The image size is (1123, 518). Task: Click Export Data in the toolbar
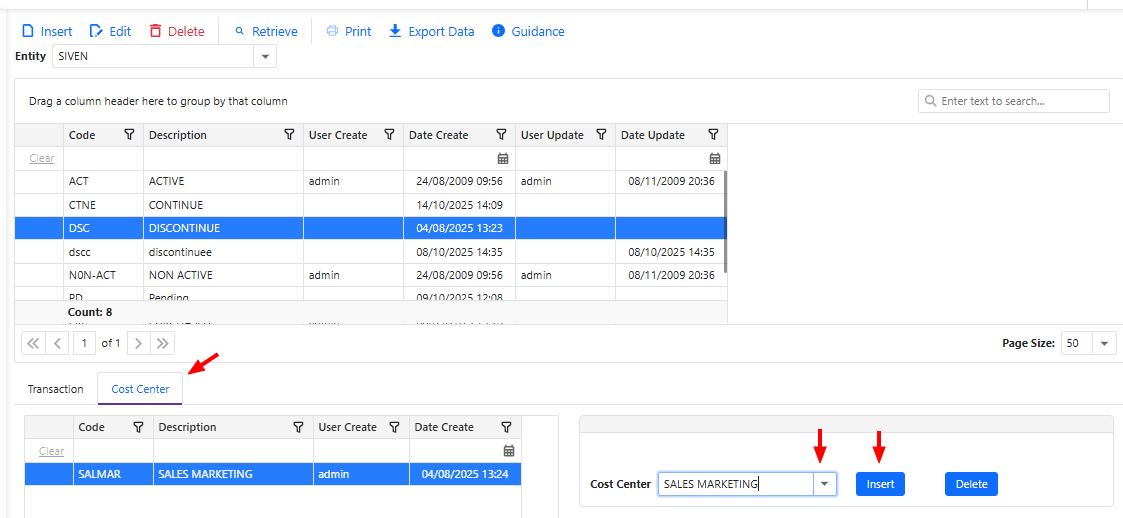pos(431,32)
